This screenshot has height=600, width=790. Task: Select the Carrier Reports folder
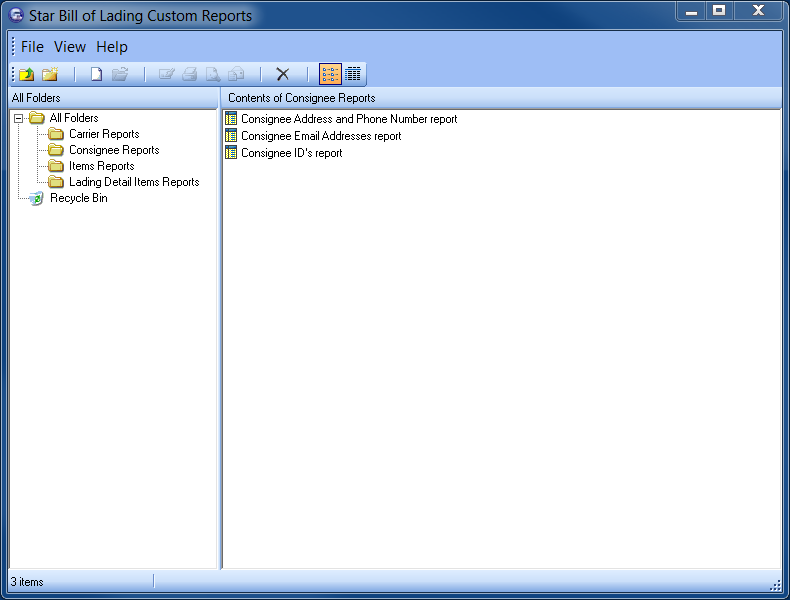(x=104, y=134)
